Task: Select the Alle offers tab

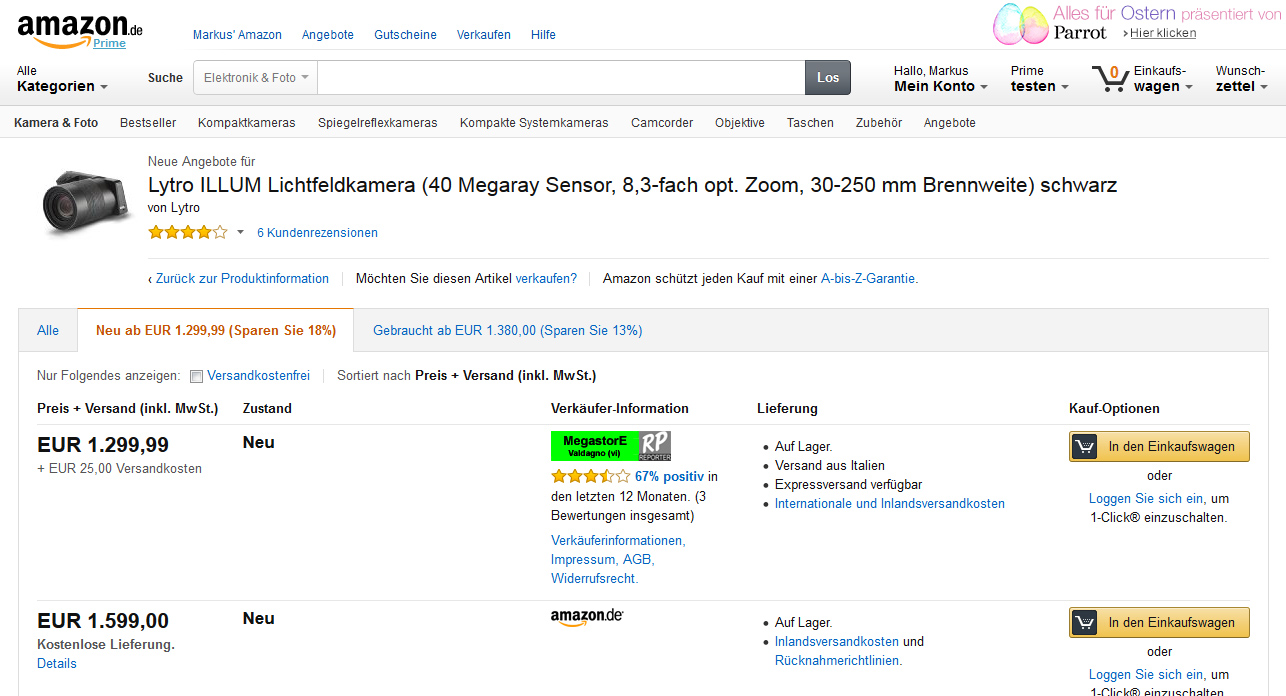Action: pos(48,331)
